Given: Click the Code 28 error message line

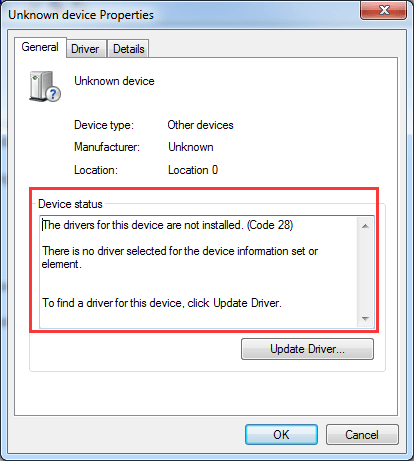Looking at the screenshot, I should click(x=168, y=225).
